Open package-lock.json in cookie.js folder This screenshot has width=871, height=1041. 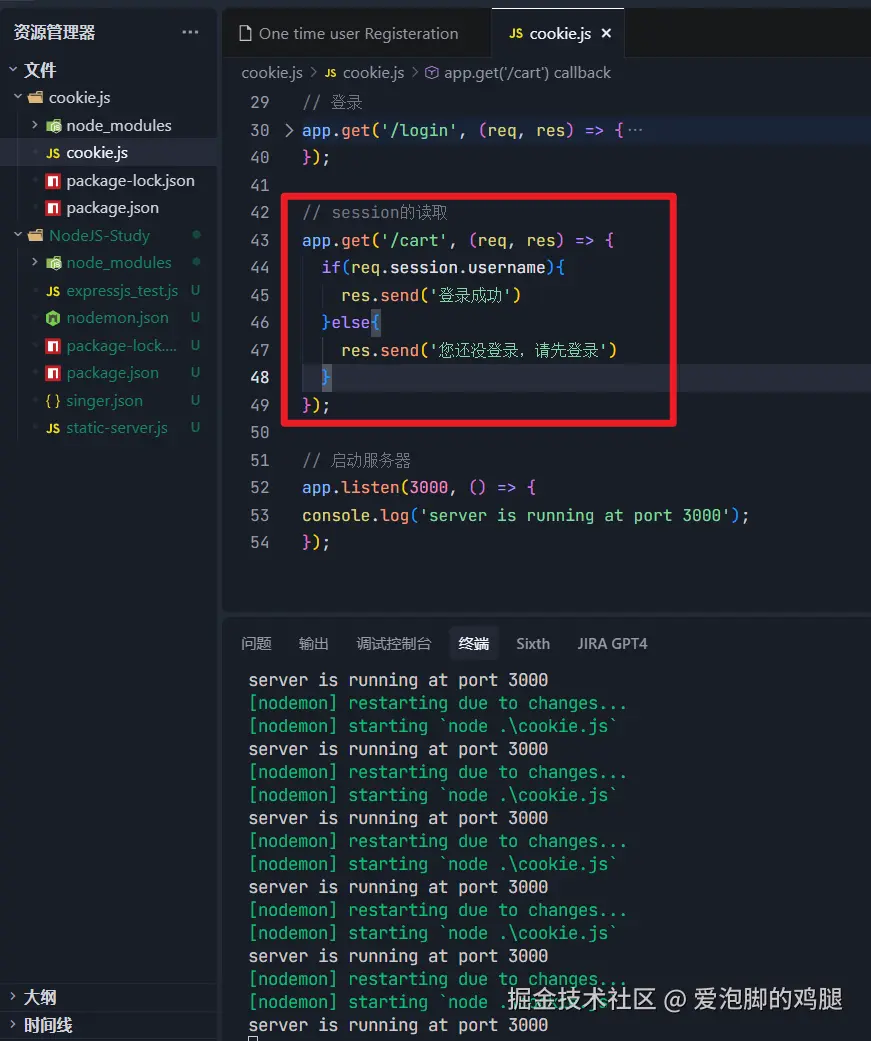pyautogui.click(x=130, y=181)
